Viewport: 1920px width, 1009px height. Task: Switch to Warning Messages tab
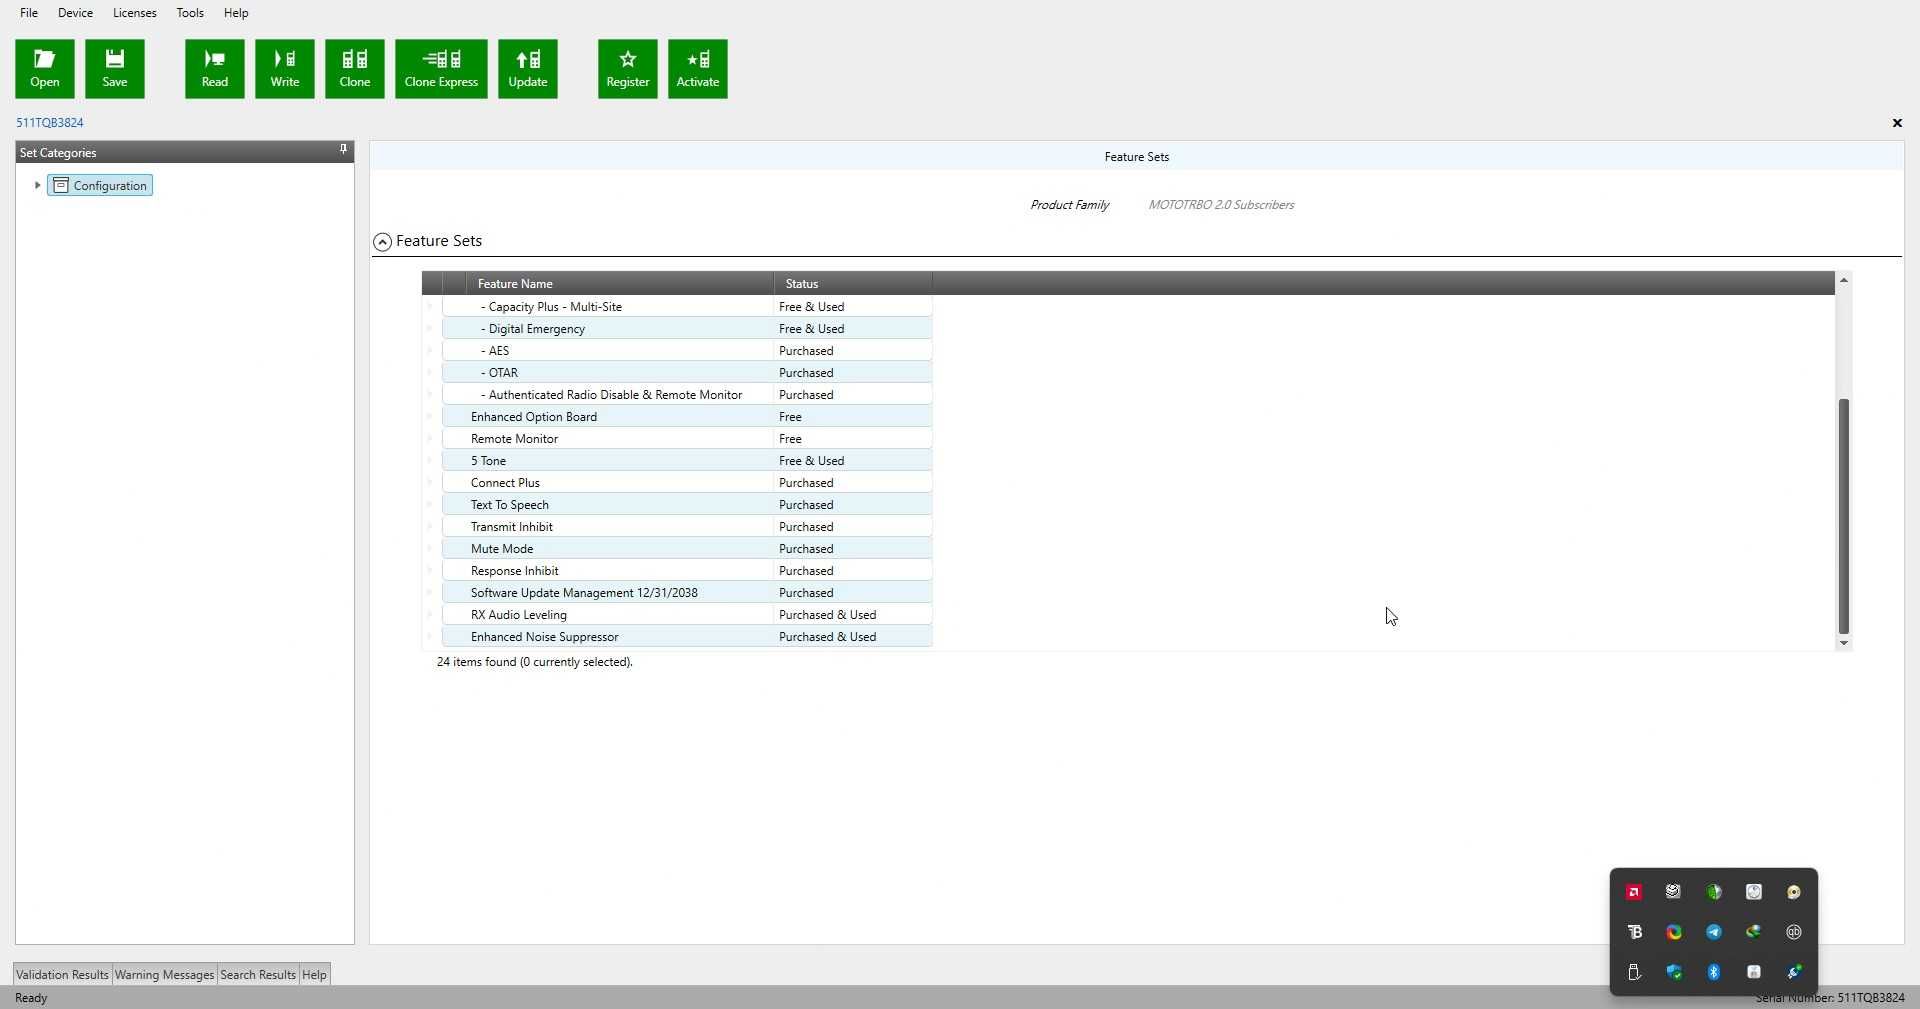164,975
